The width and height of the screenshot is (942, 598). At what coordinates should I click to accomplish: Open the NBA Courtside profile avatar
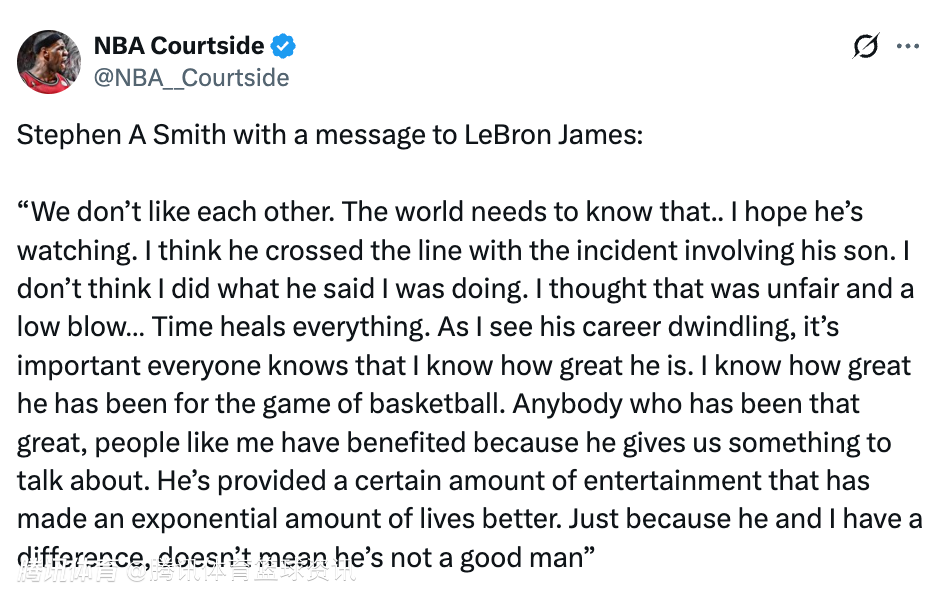click(49, 62)
